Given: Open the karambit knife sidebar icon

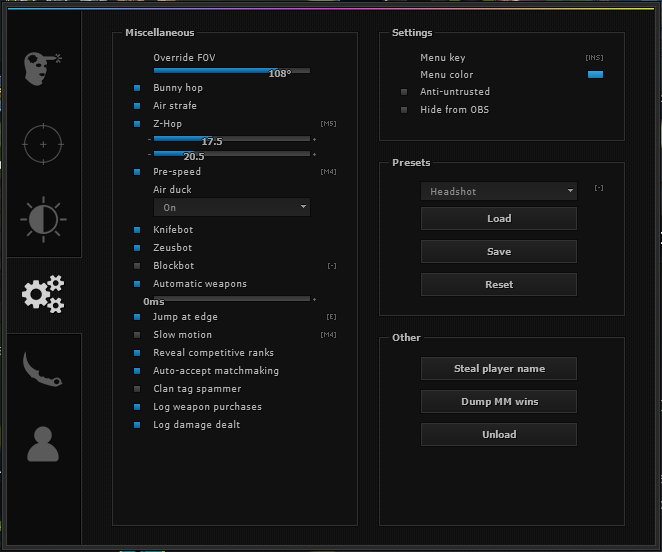Looking at the screenshot, I should (x=42, y=369).
